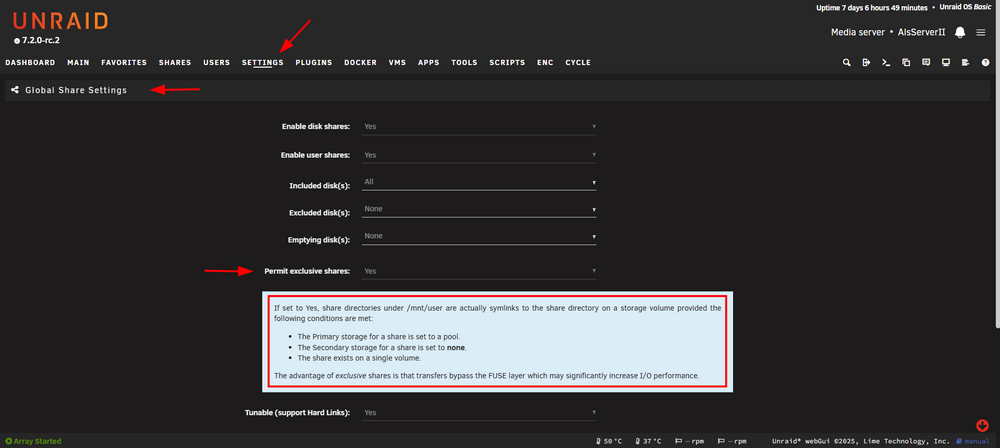Open the Apps menu item
Screen dimensions: 1000x448
click(429, 63)
